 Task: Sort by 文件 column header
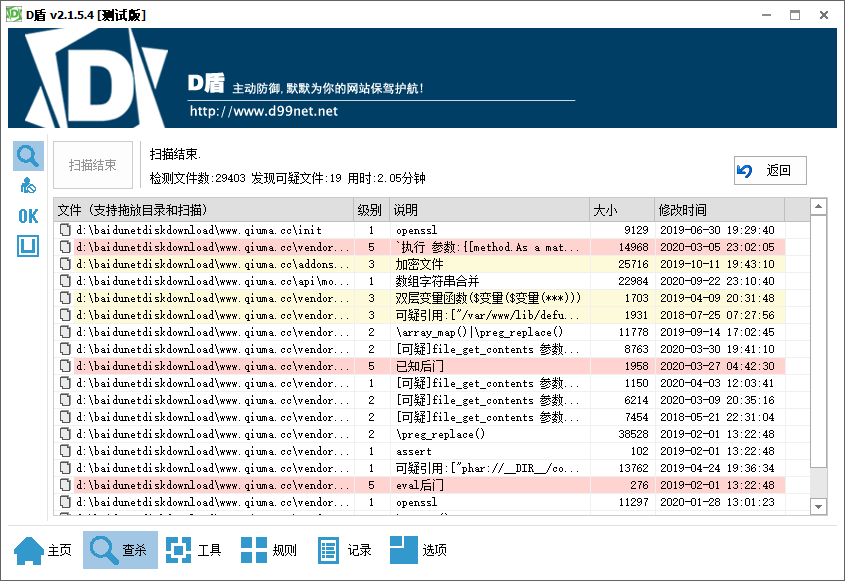pos(204,210)
